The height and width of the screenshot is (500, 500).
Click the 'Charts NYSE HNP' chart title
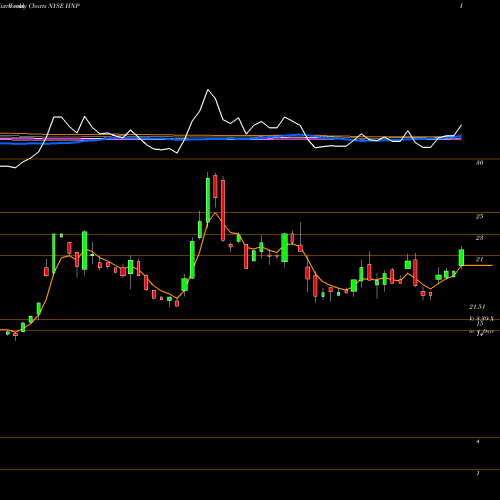[x=54, y=6]
